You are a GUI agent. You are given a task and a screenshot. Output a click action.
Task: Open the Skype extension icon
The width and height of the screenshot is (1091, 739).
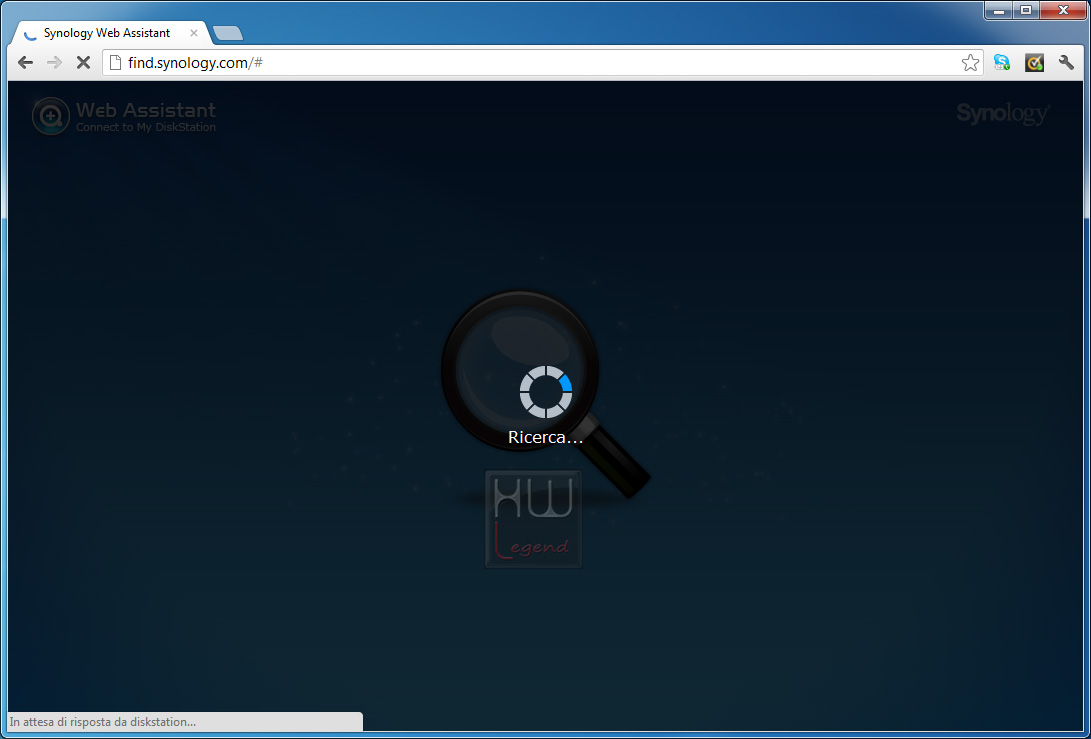click(x=1002, y=63)
